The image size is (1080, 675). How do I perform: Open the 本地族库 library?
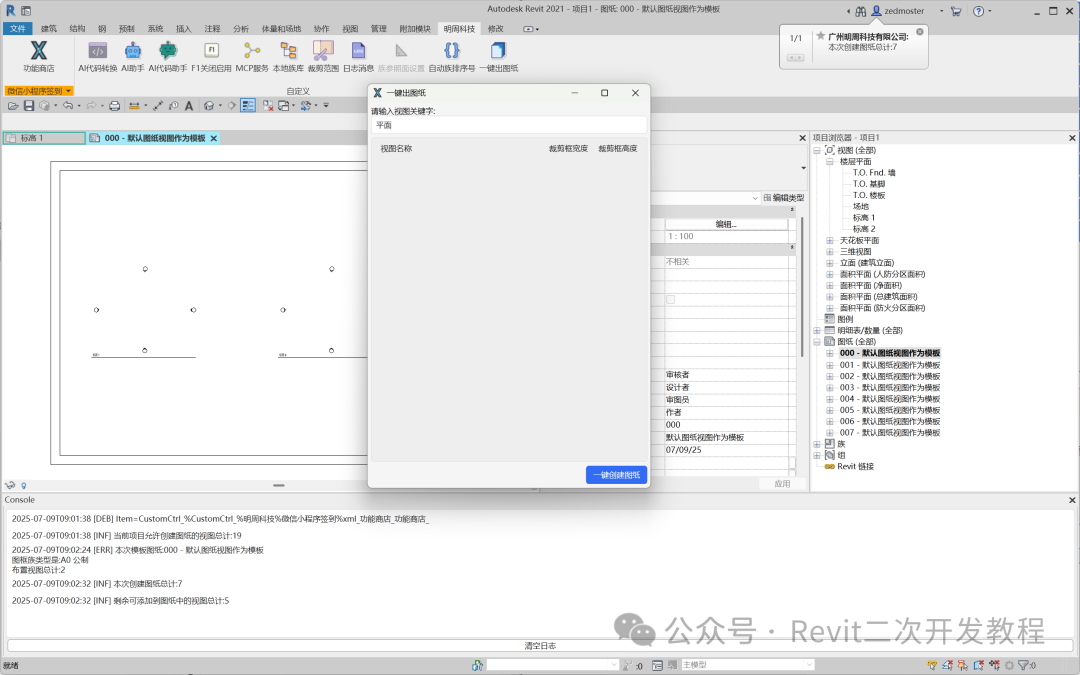(288, 56)
